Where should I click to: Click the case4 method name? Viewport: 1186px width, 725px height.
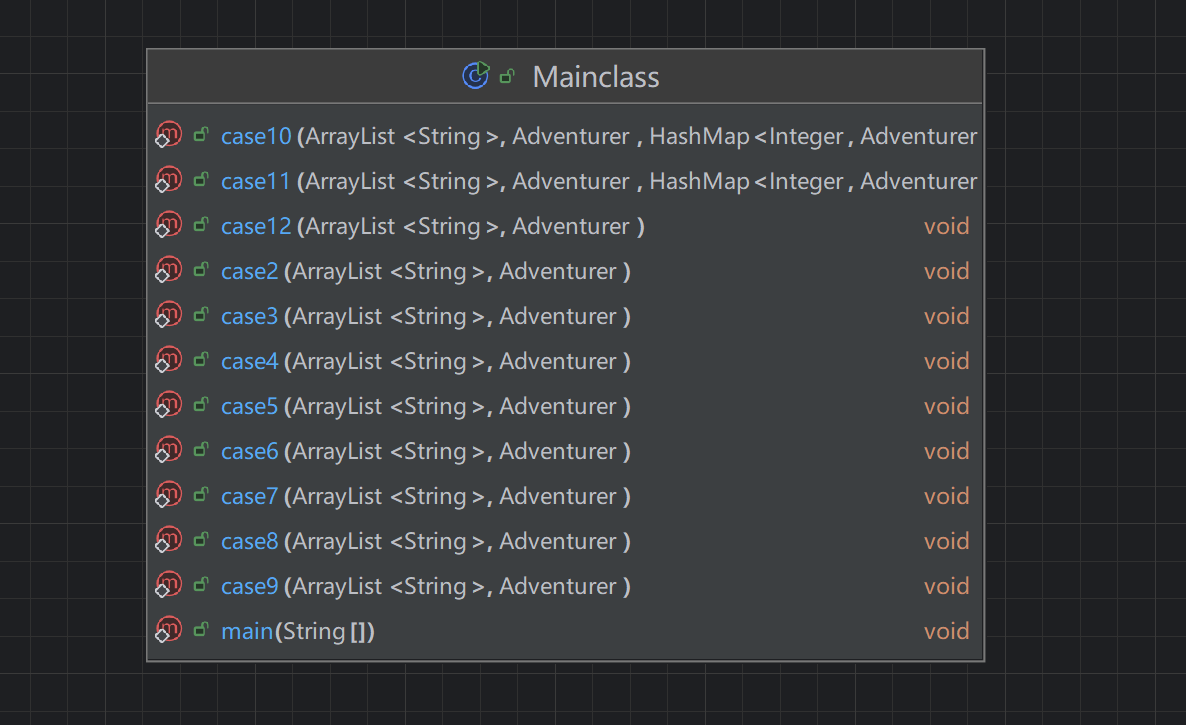[249, 361]
